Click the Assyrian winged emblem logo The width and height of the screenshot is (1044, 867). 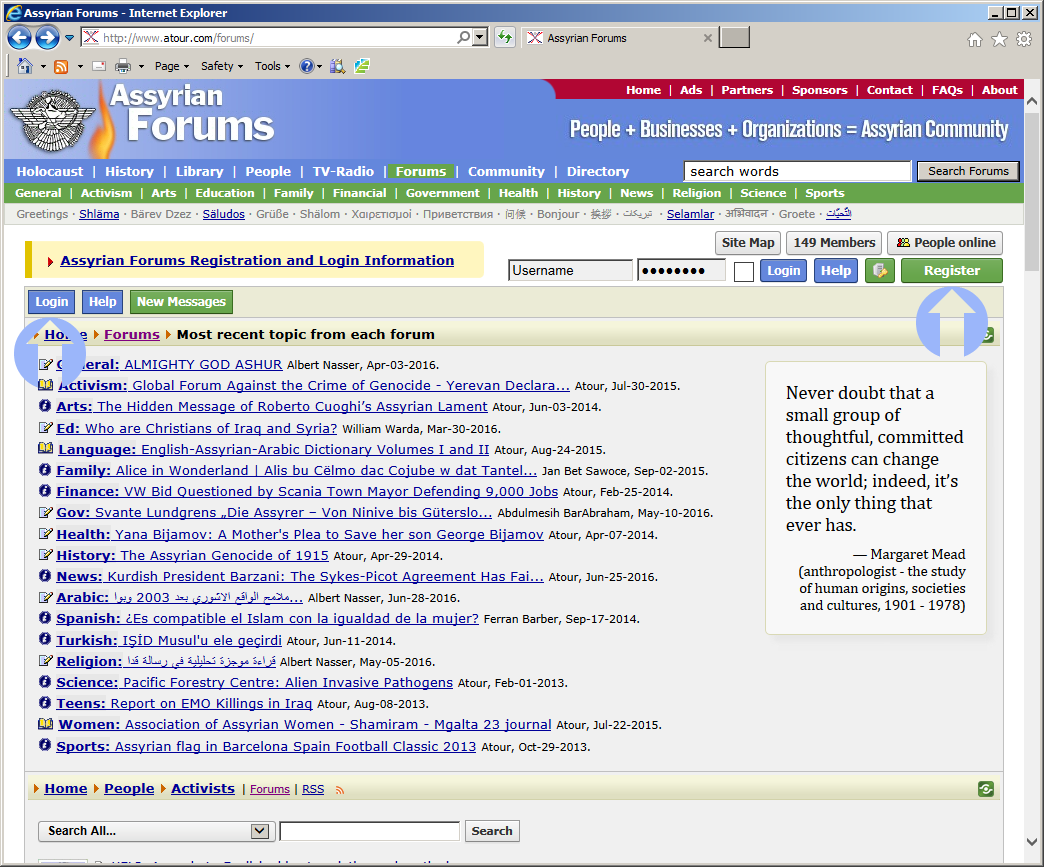pyautogui.click(x=53, y=120)
